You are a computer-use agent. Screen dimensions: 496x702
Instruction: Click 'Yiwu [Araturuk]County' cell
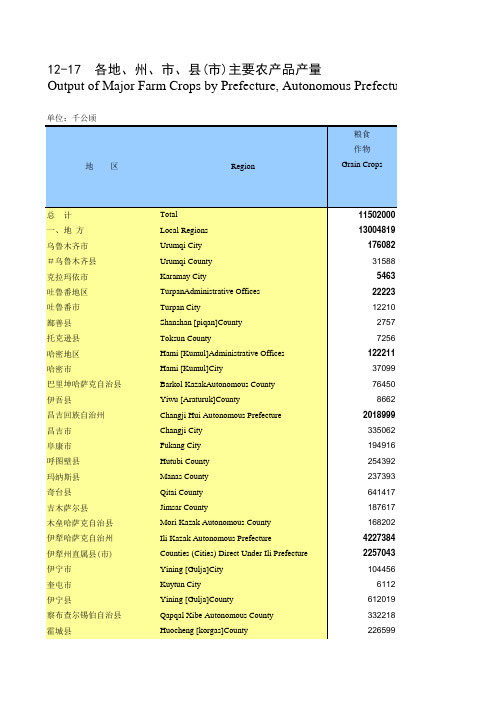(200, 399)
